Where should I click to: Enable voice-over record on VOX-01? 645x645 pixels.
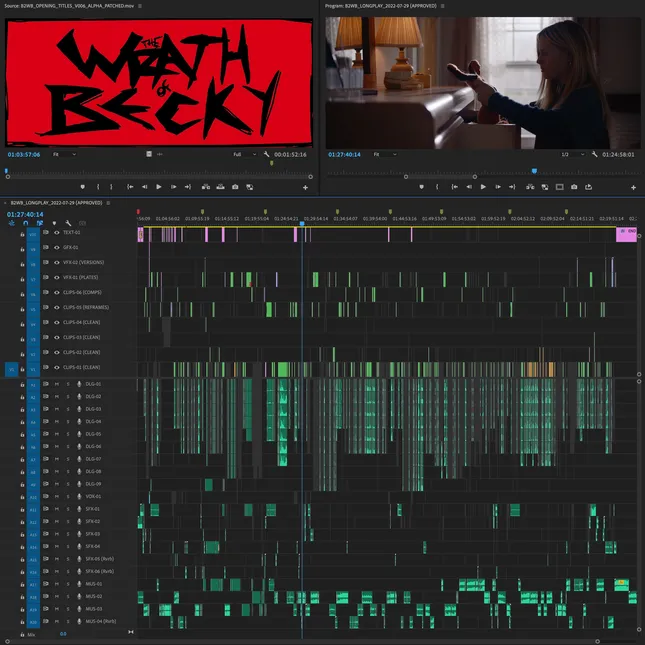(x=79, y=497)
